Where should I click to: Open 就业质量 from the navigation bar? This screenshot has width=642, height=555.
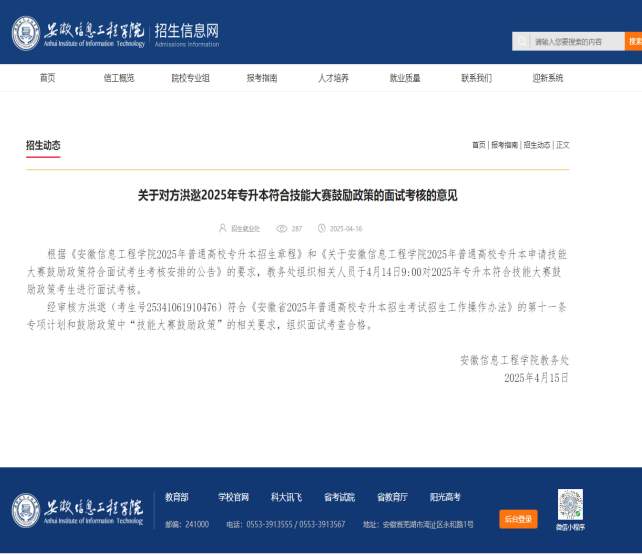tap(405, 78)
